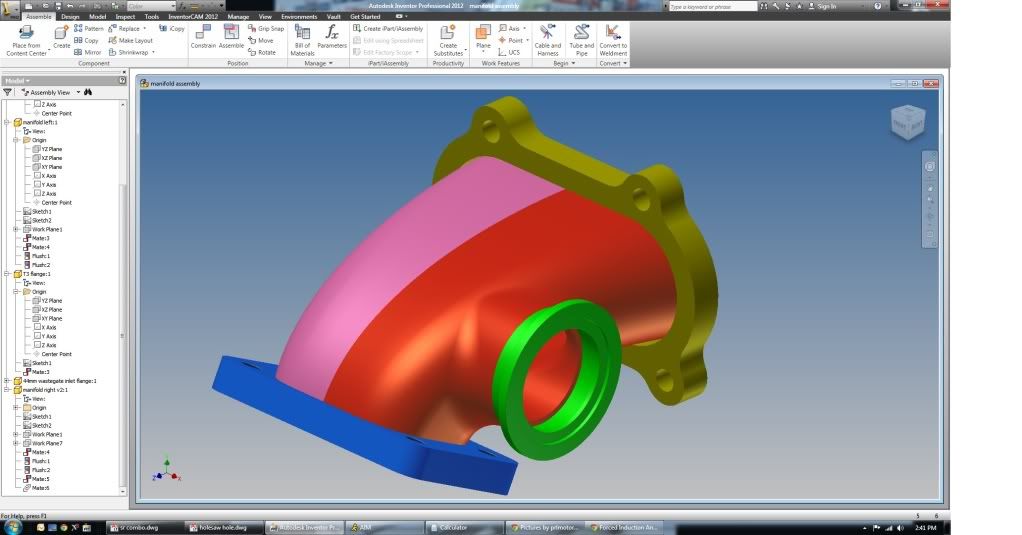Viewport: 1022px width, 535px height.
Task: Click Create Substitutes icon
Action: [448, 35]
